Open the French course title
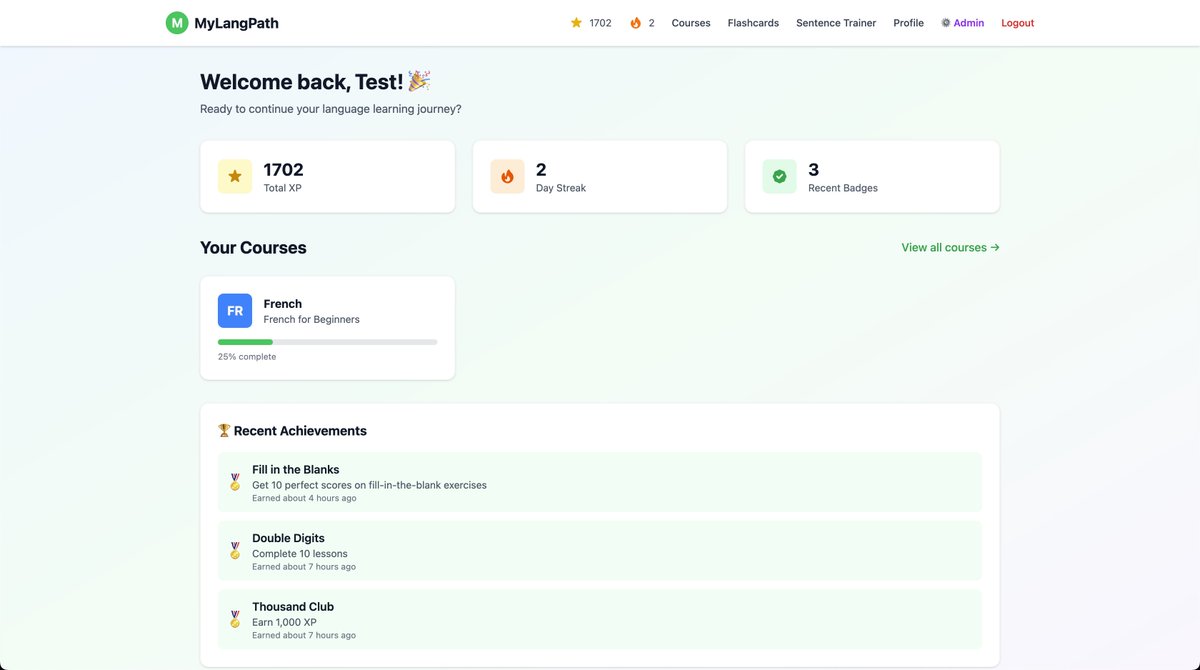The width and height of the screenshot is (1200, 670). 283,304
